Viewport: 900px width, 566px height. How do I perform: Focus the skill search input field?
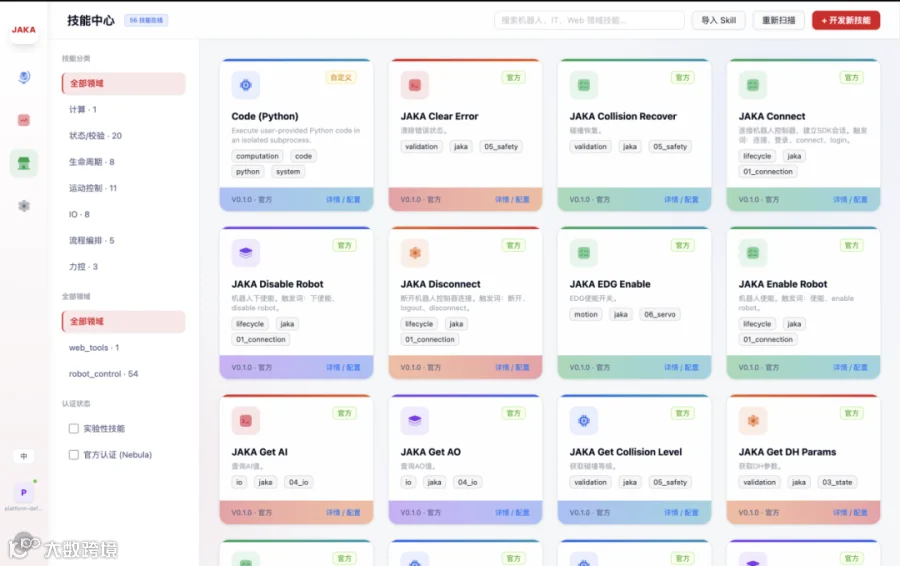589,20
